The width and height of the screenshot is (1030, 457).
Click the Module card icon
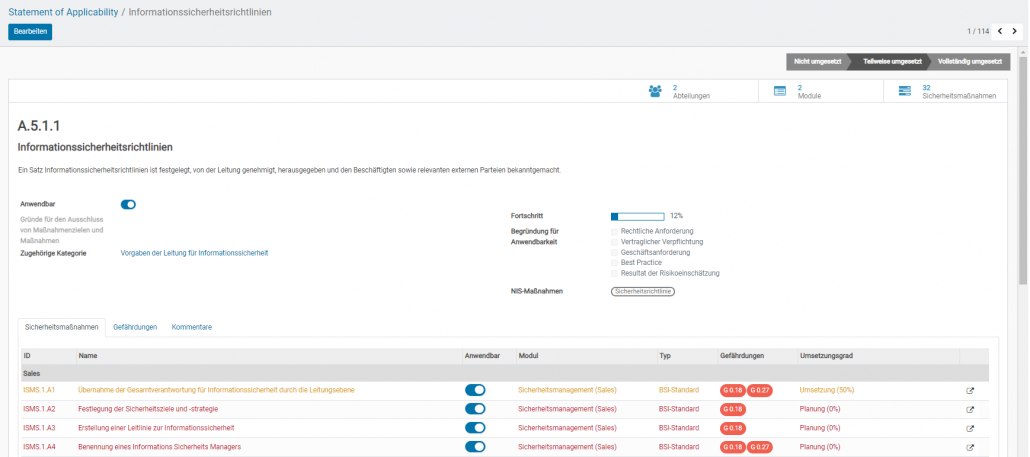coord(780,91)
